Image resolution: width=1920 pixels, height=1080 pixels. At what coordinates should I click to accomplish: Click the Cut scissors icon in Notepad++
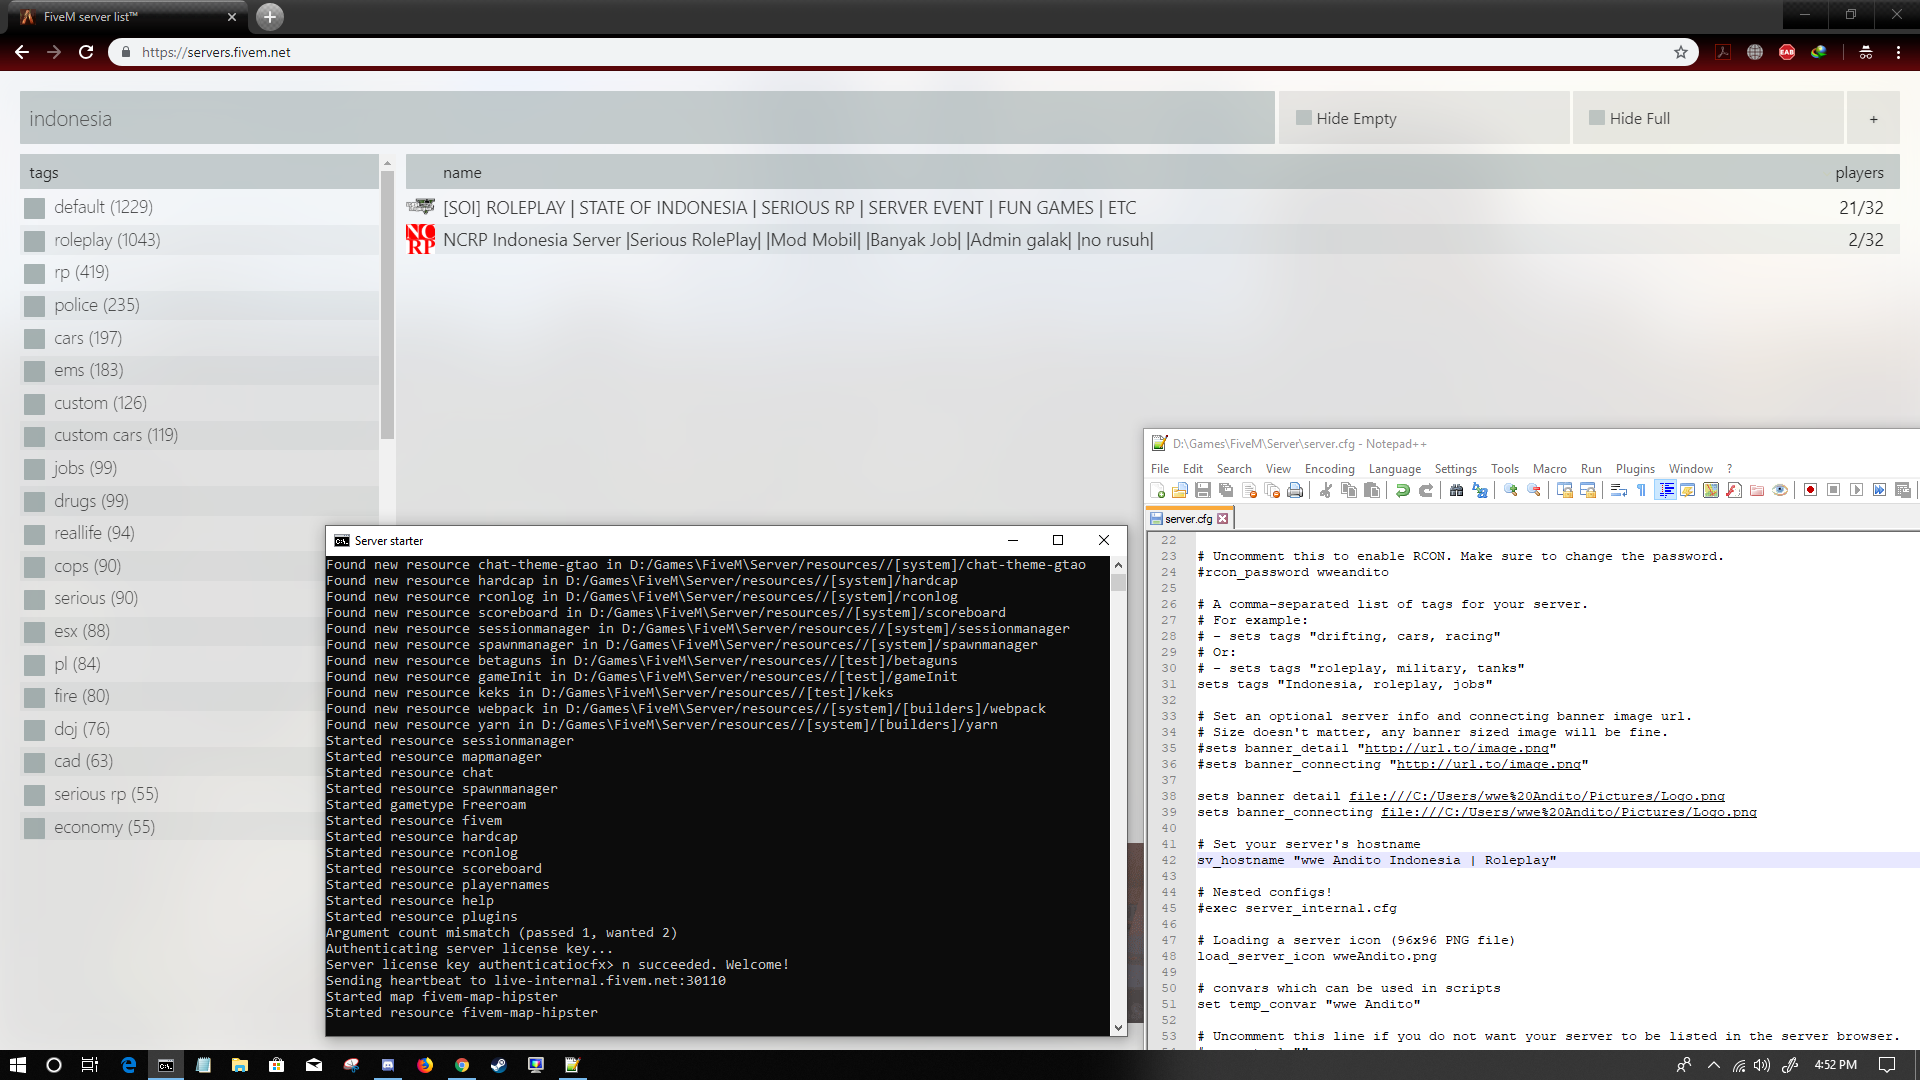tap(1326, 490)
